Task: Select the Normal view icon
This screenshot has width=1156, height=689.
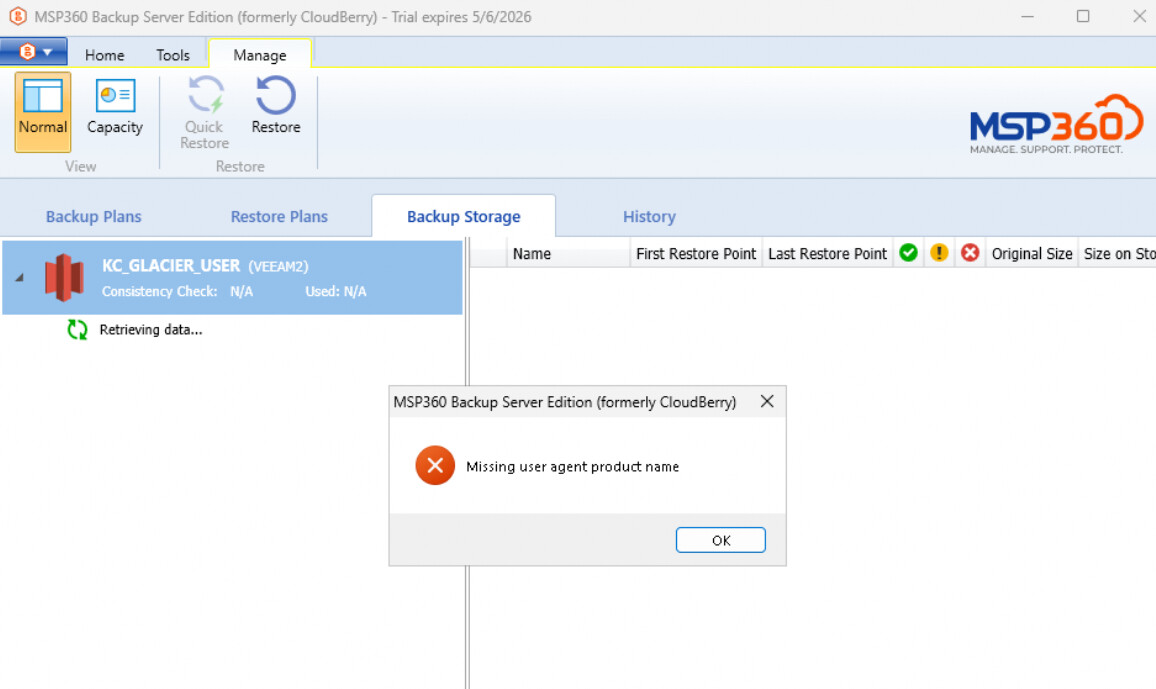Action: pyautogui.click(x=42, y=98)
